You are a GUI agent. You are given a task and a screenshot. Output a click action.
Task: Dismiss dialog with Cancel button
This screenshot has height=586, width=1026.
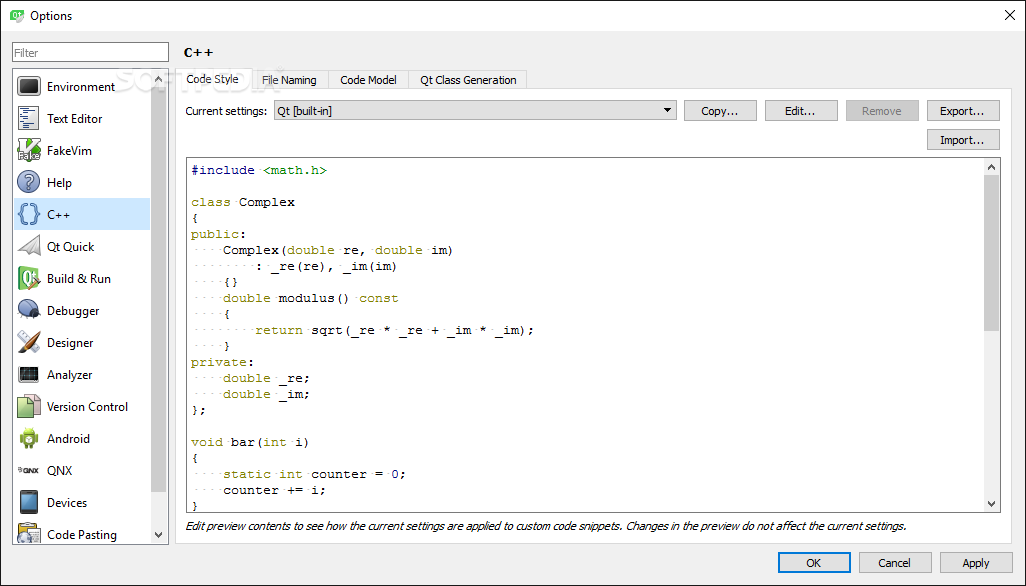tap(895, 562)
